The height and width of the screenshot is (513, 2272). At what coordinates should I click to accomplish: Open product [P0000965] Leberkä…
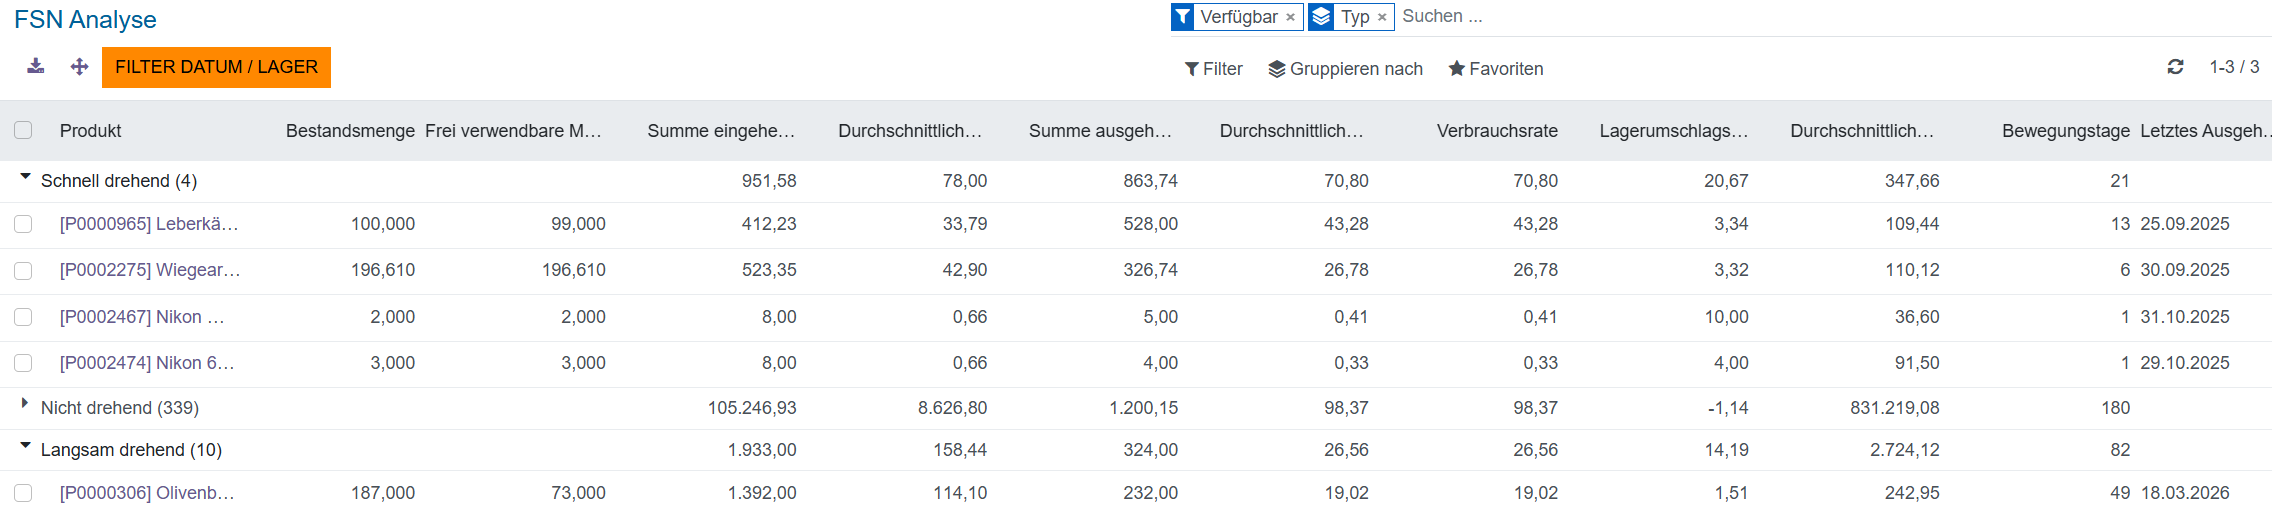(149, 224)
